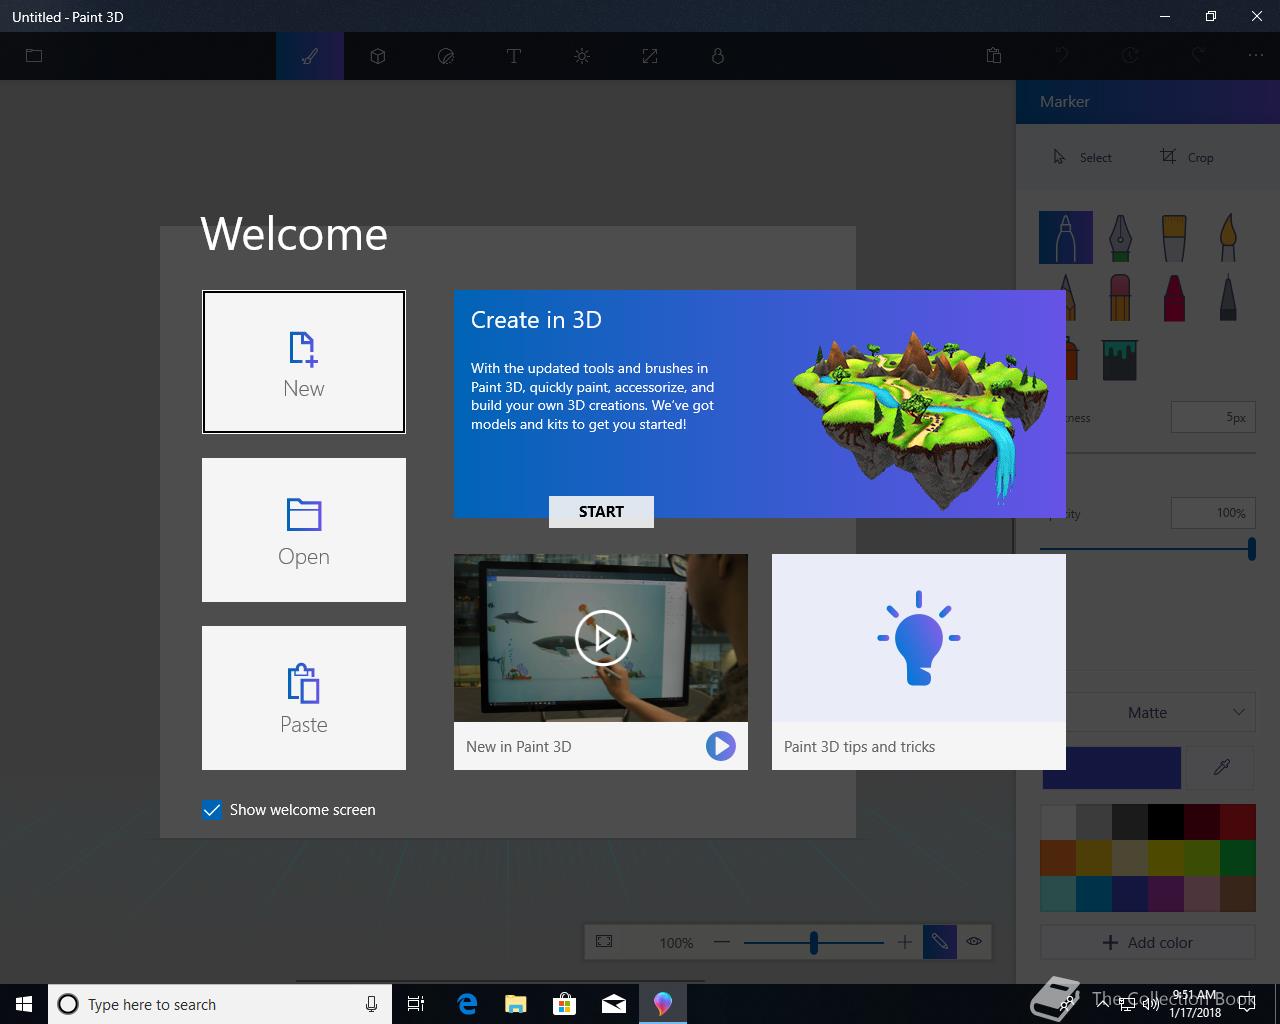The image size is (1280, 1024).
Task: Click the 100% zoom value
Action: click(x=676, y=943)
